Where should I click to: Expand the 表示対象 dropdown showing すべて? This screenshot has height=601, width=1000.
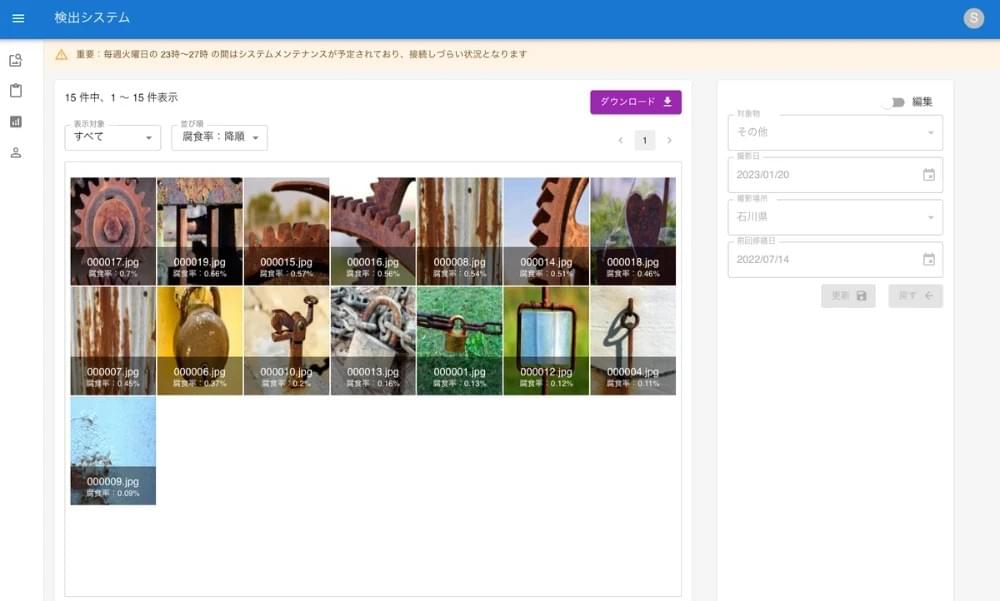coord(112,137)
